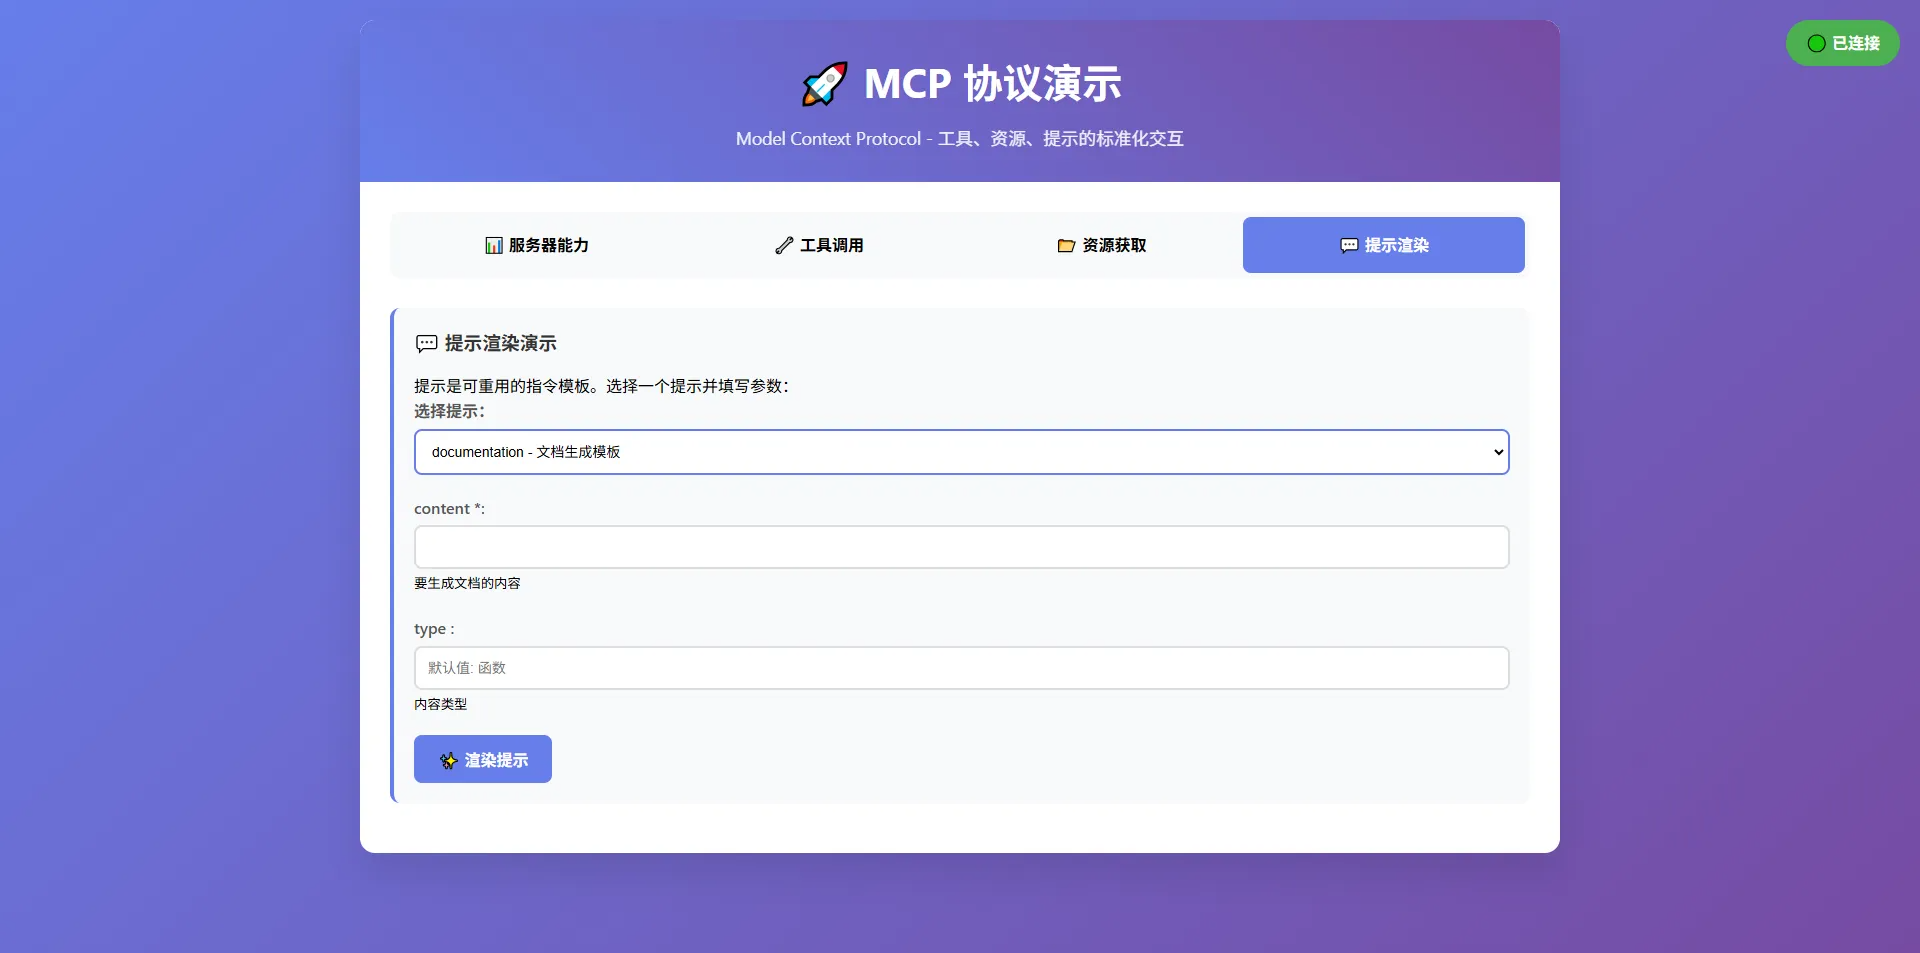Image resolution: width=1920 pixels, height=953 pixels.
Task: Focus the type input field
Action: [961, 668]
